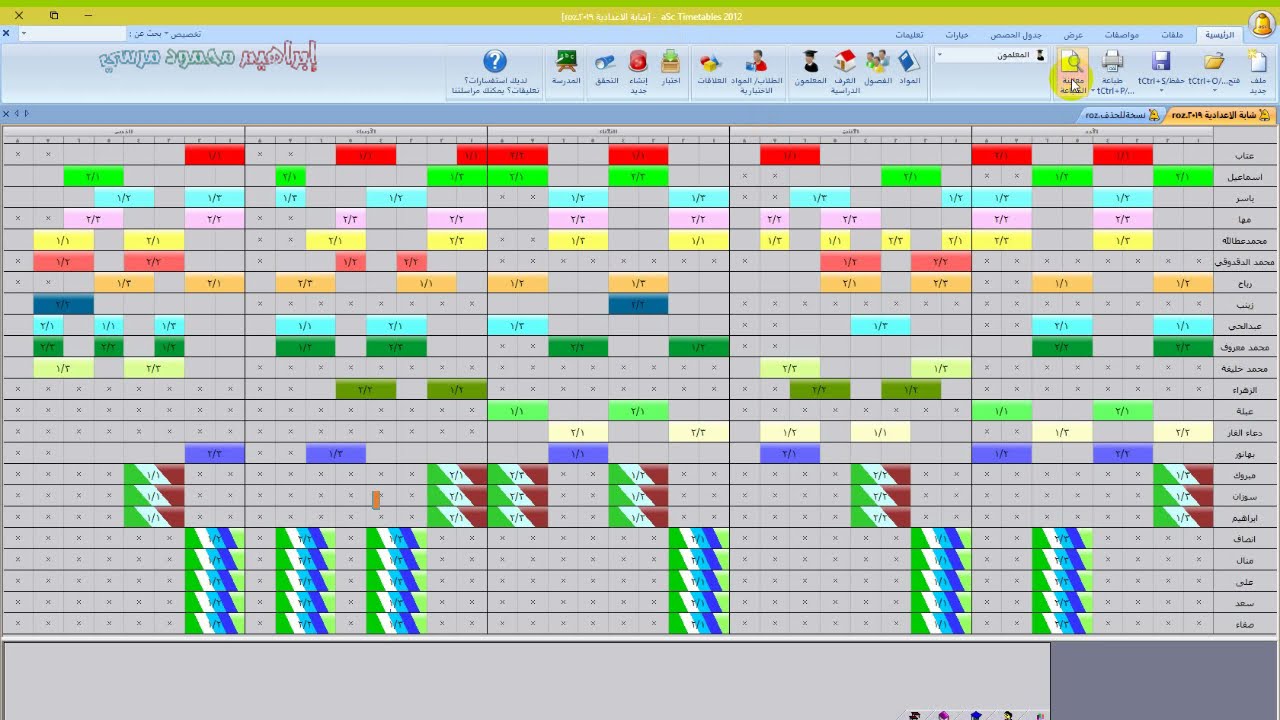The image size is (1280, 720).
Task: Select teacher row عبلة
Action: 1244,411
